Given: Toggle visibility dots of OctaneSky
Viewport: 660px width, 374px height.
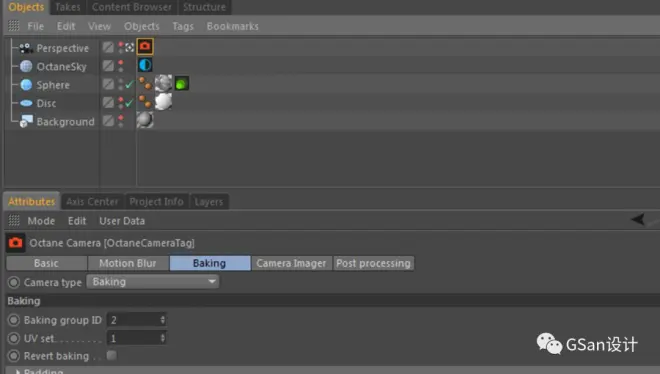Looking at the screenshot, I should coord(121,66).
